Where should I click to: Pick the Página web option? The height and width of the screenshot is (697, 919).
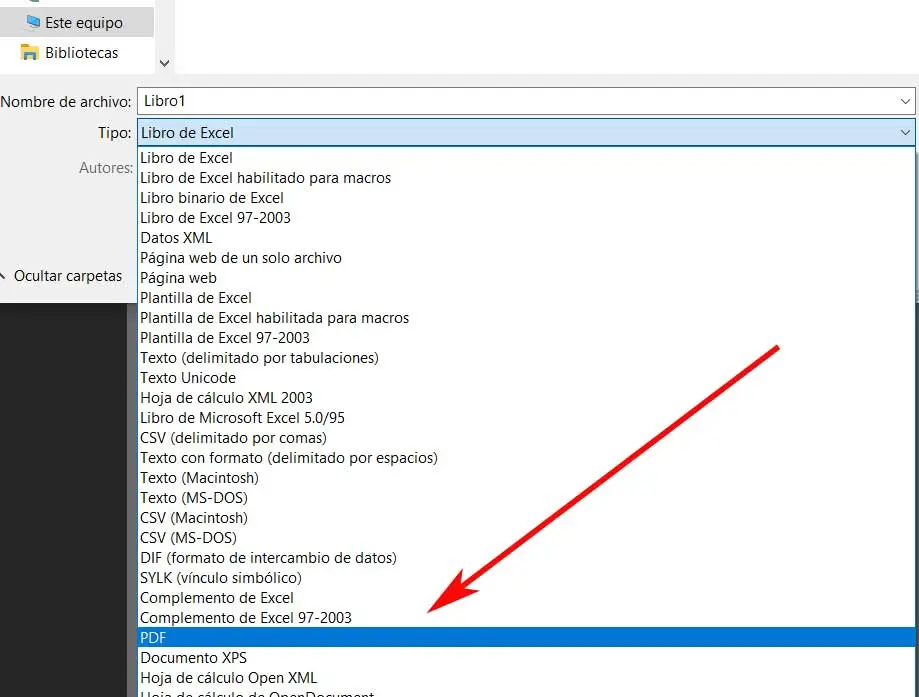pyautogui.click(x=526, y=278)
